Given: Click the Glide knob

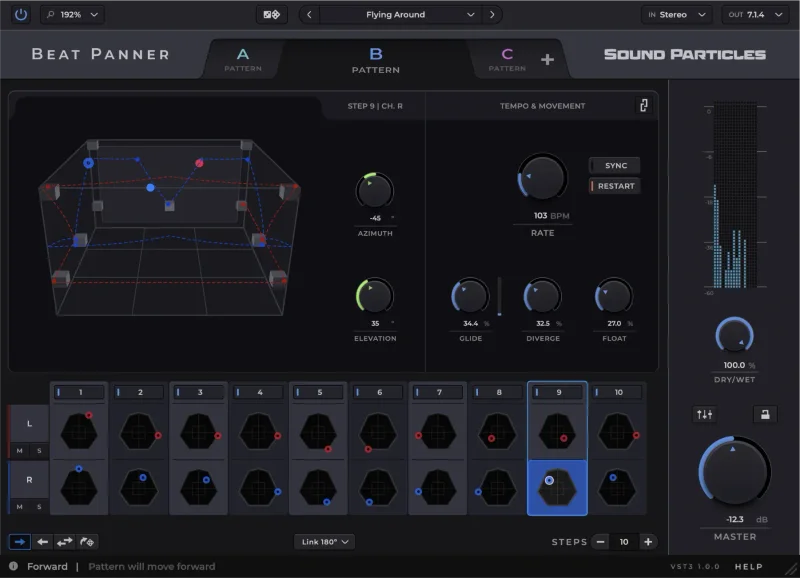Looking at the screenshot, I should pyautogui.click(x=470, y=295).
